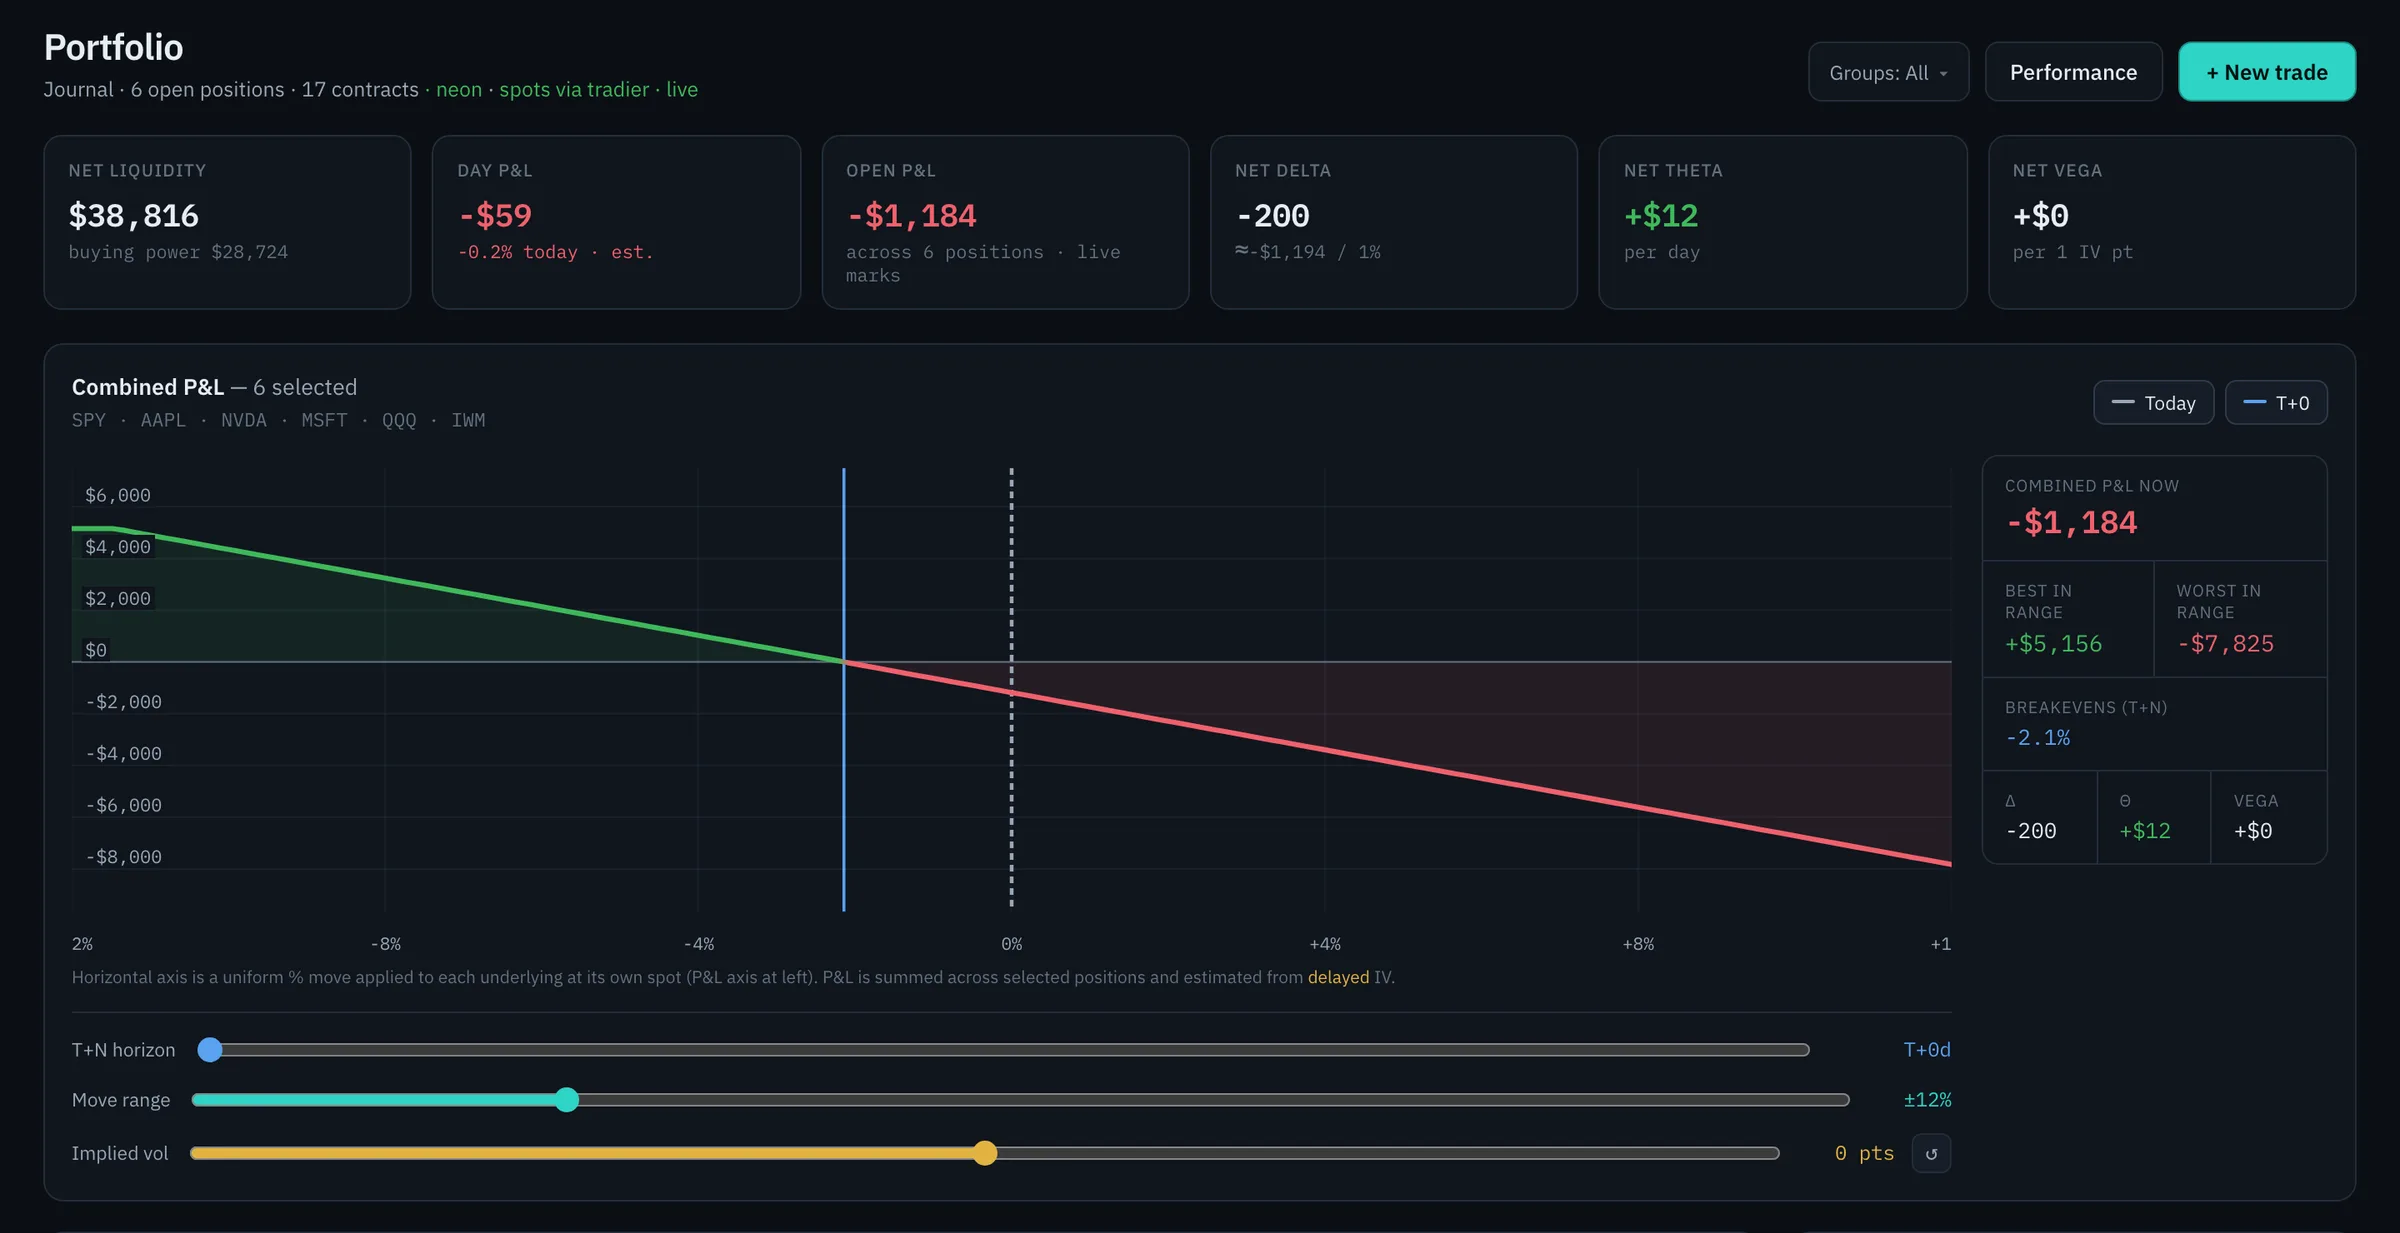Start a new trade with + New trade

pos(2267,72)
